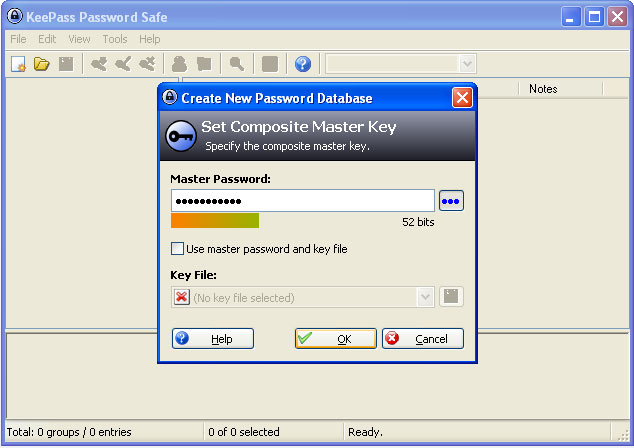The height and width of the screenshot is (448, 634).
Task: Click the KeePass lock icon in main title bar
Action: pyautogui.click(x=15, y=17)
